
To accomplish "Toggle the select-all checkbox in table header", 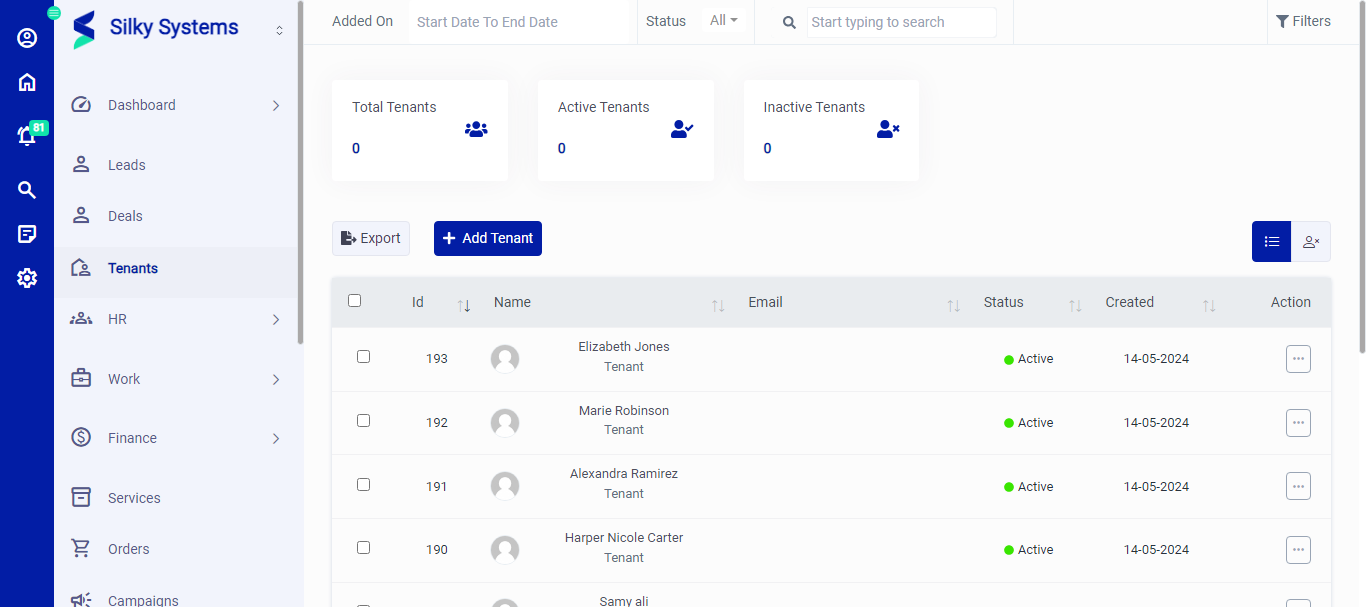I will [354, 301].
